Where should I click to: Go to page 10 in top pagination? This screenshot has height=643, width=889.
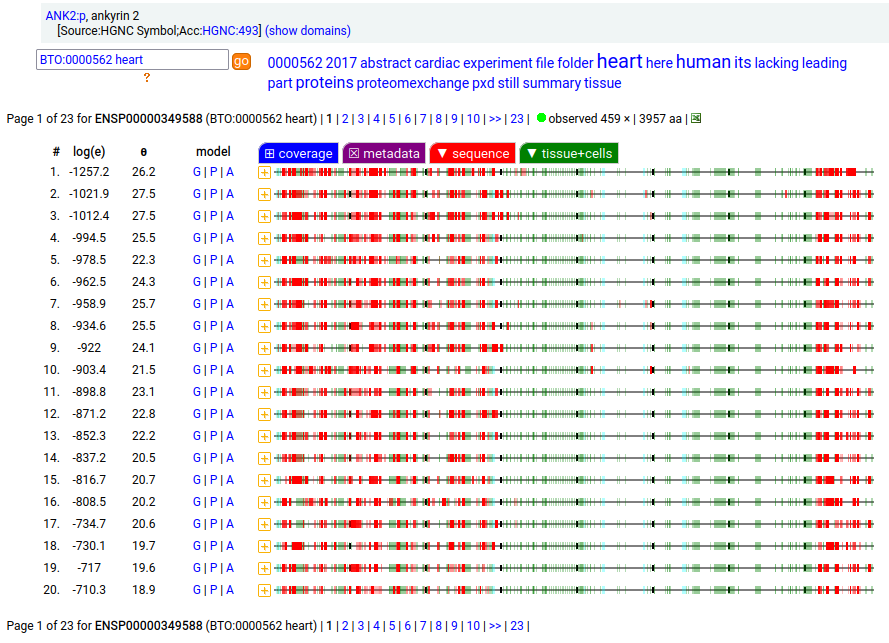(473, 119)
